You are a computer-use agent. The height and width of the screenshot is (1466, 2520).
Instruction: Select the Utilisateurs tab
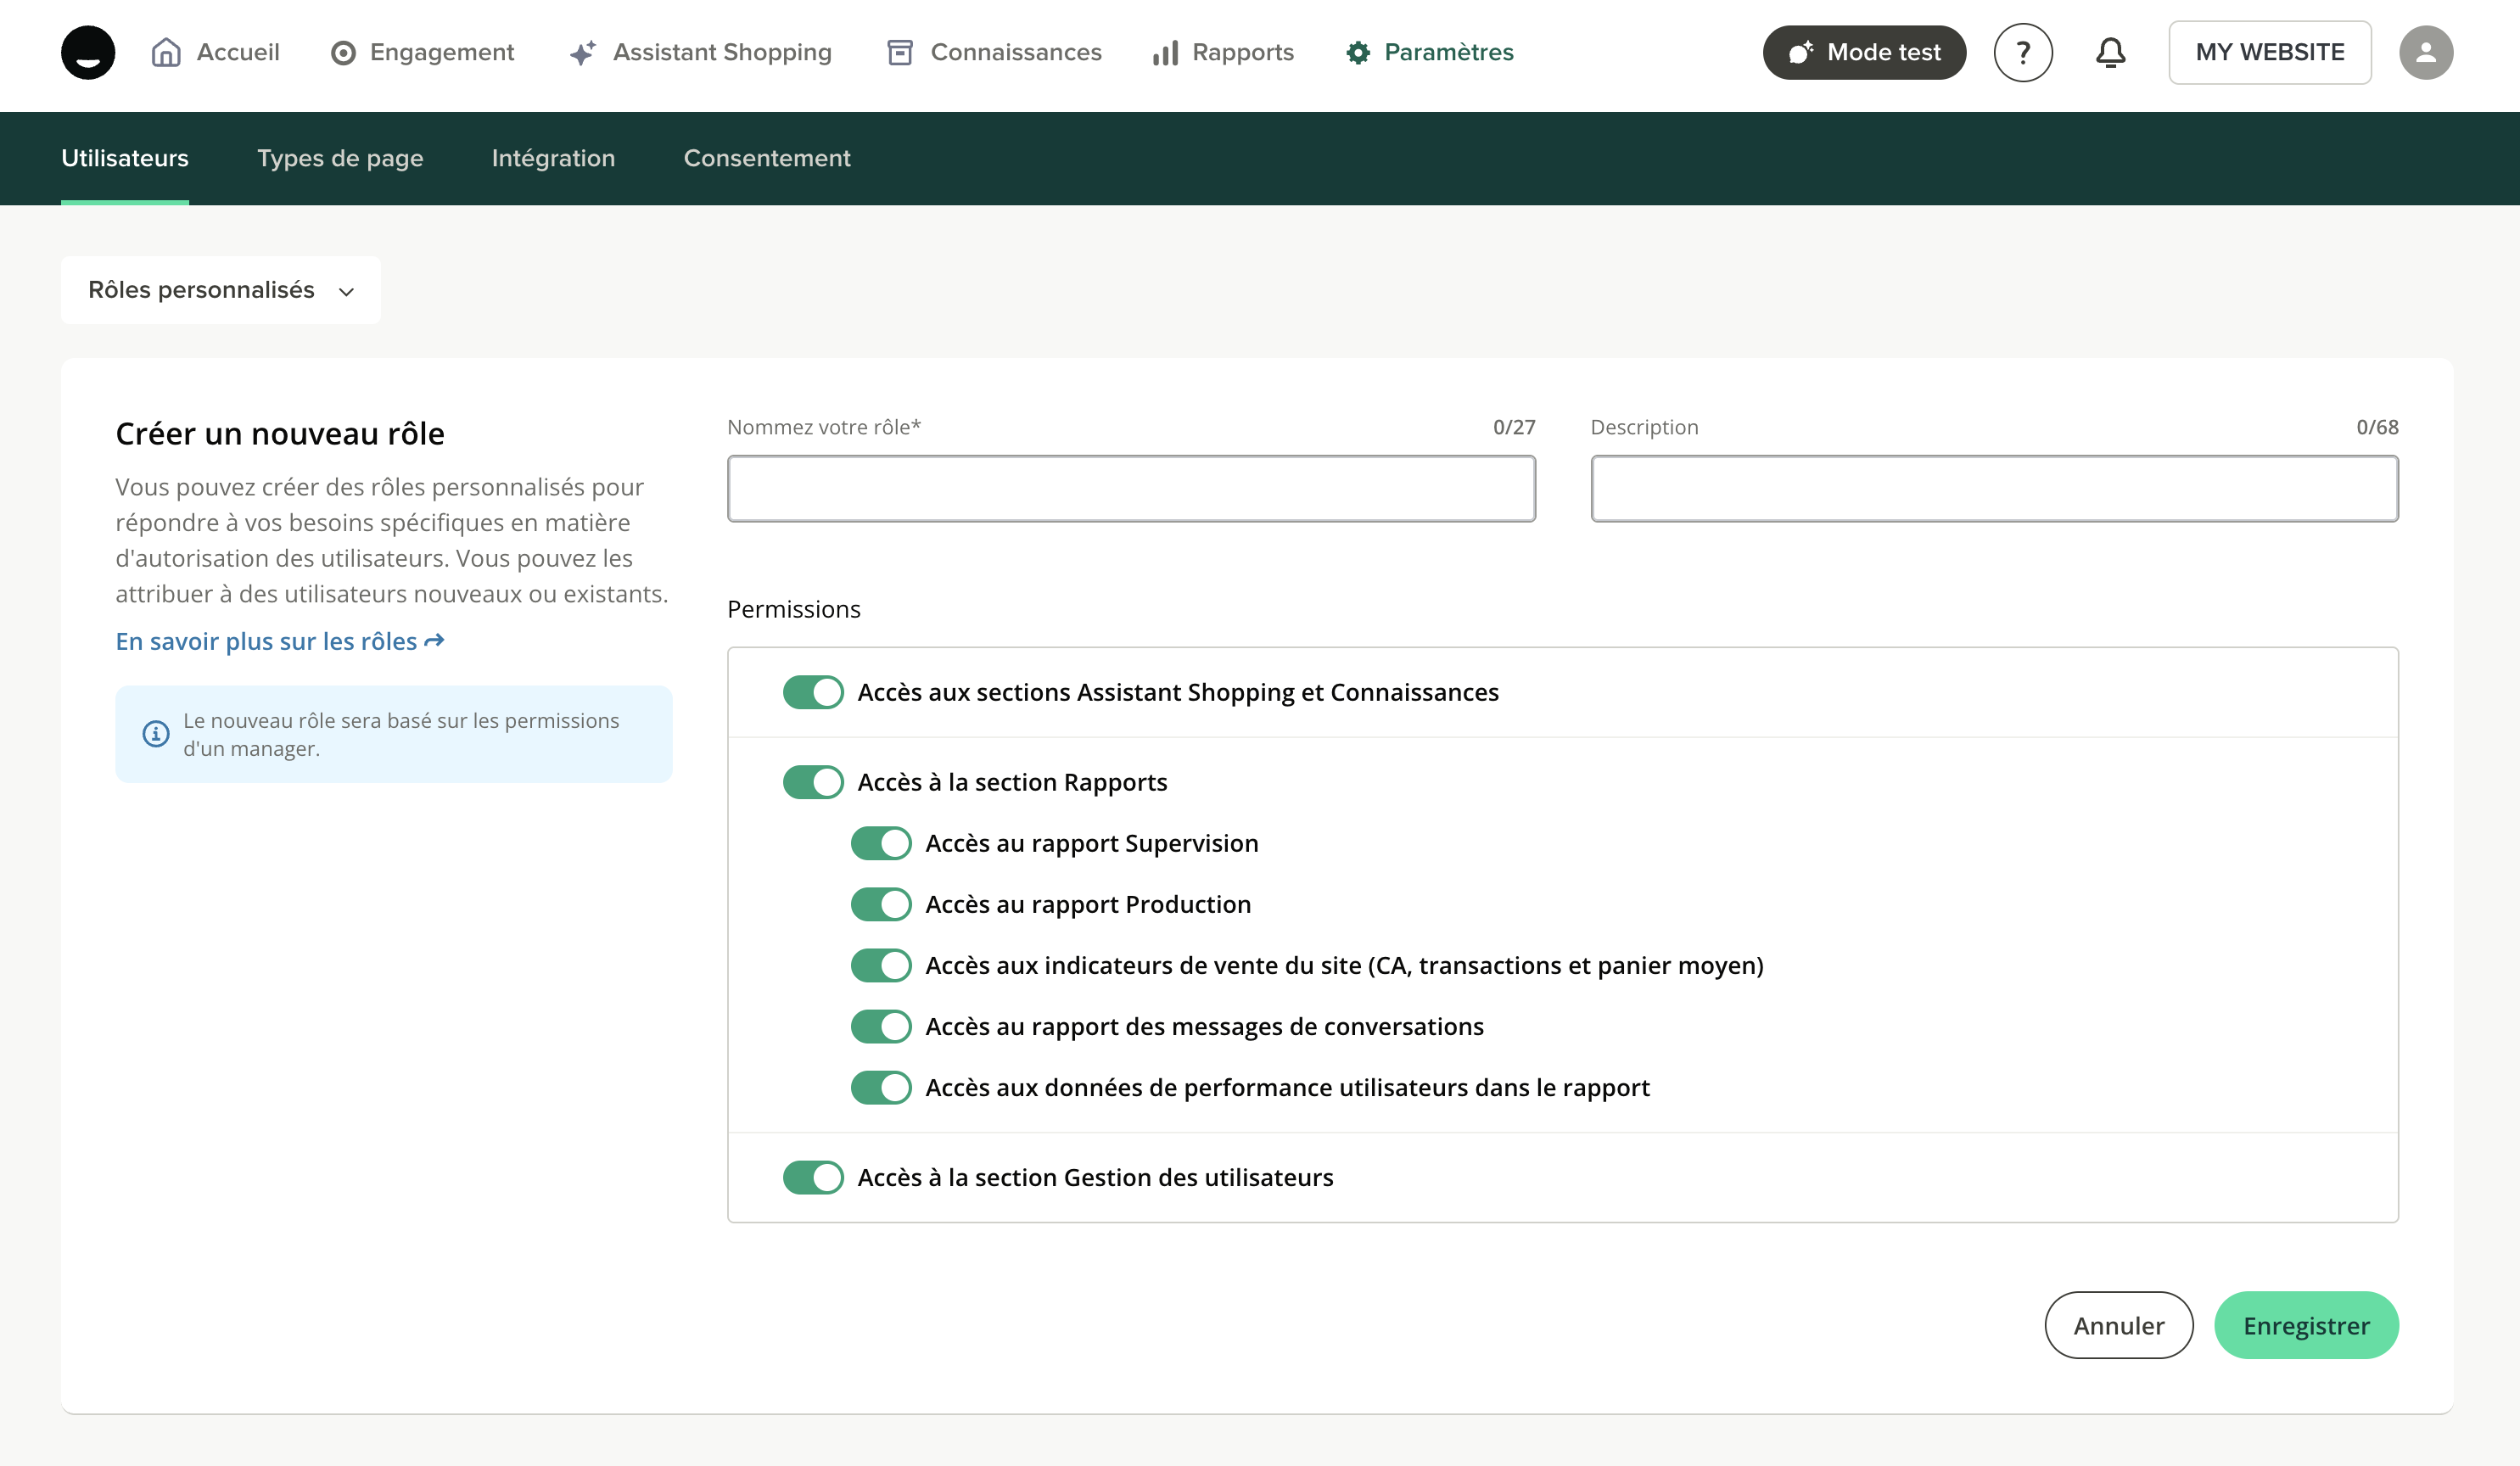pyautogui.click(x=125, y=158)
